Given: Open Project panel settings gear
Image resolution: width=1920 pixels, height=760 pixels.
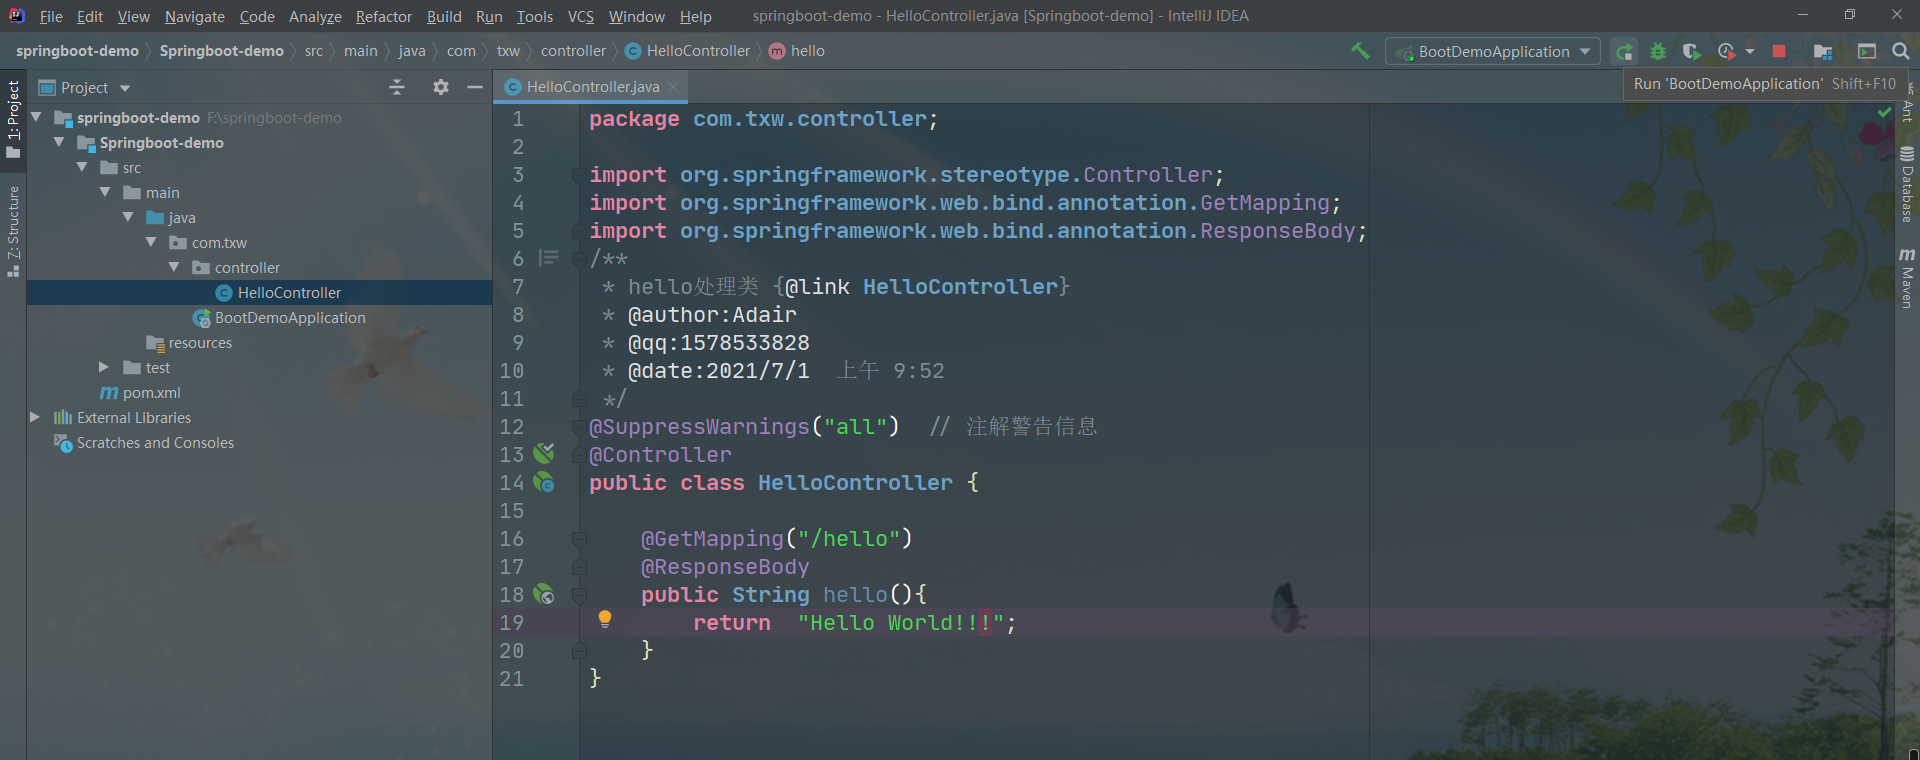Looking at the screenshot, I should coord(441,87).
